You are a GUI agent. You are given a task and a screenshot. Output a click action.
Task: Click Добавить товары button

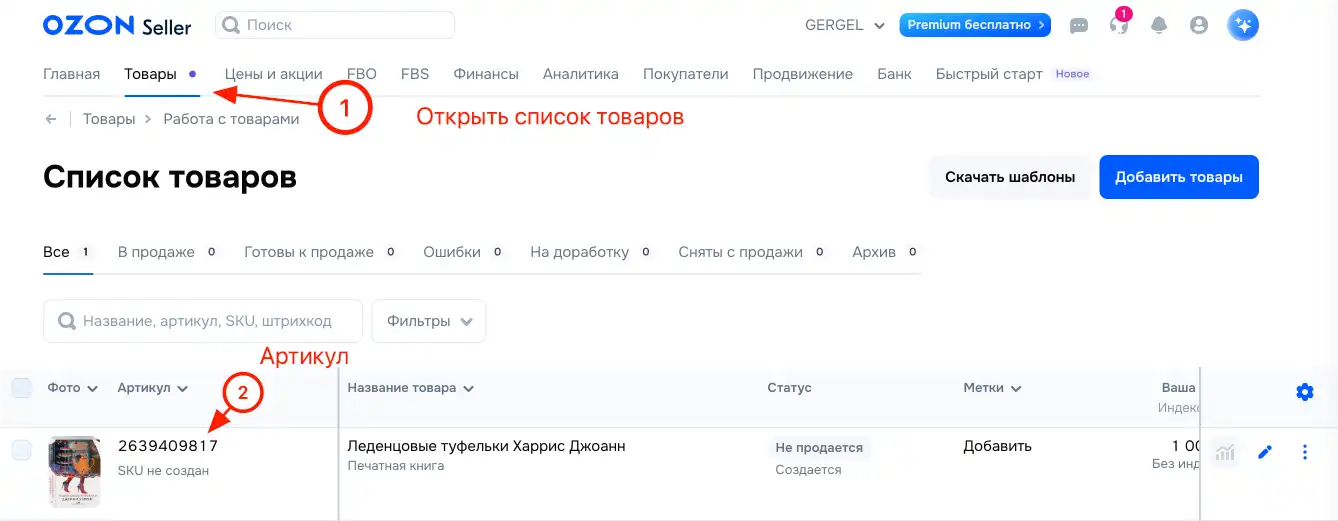pyautogui.click(x=1179, y=177)
